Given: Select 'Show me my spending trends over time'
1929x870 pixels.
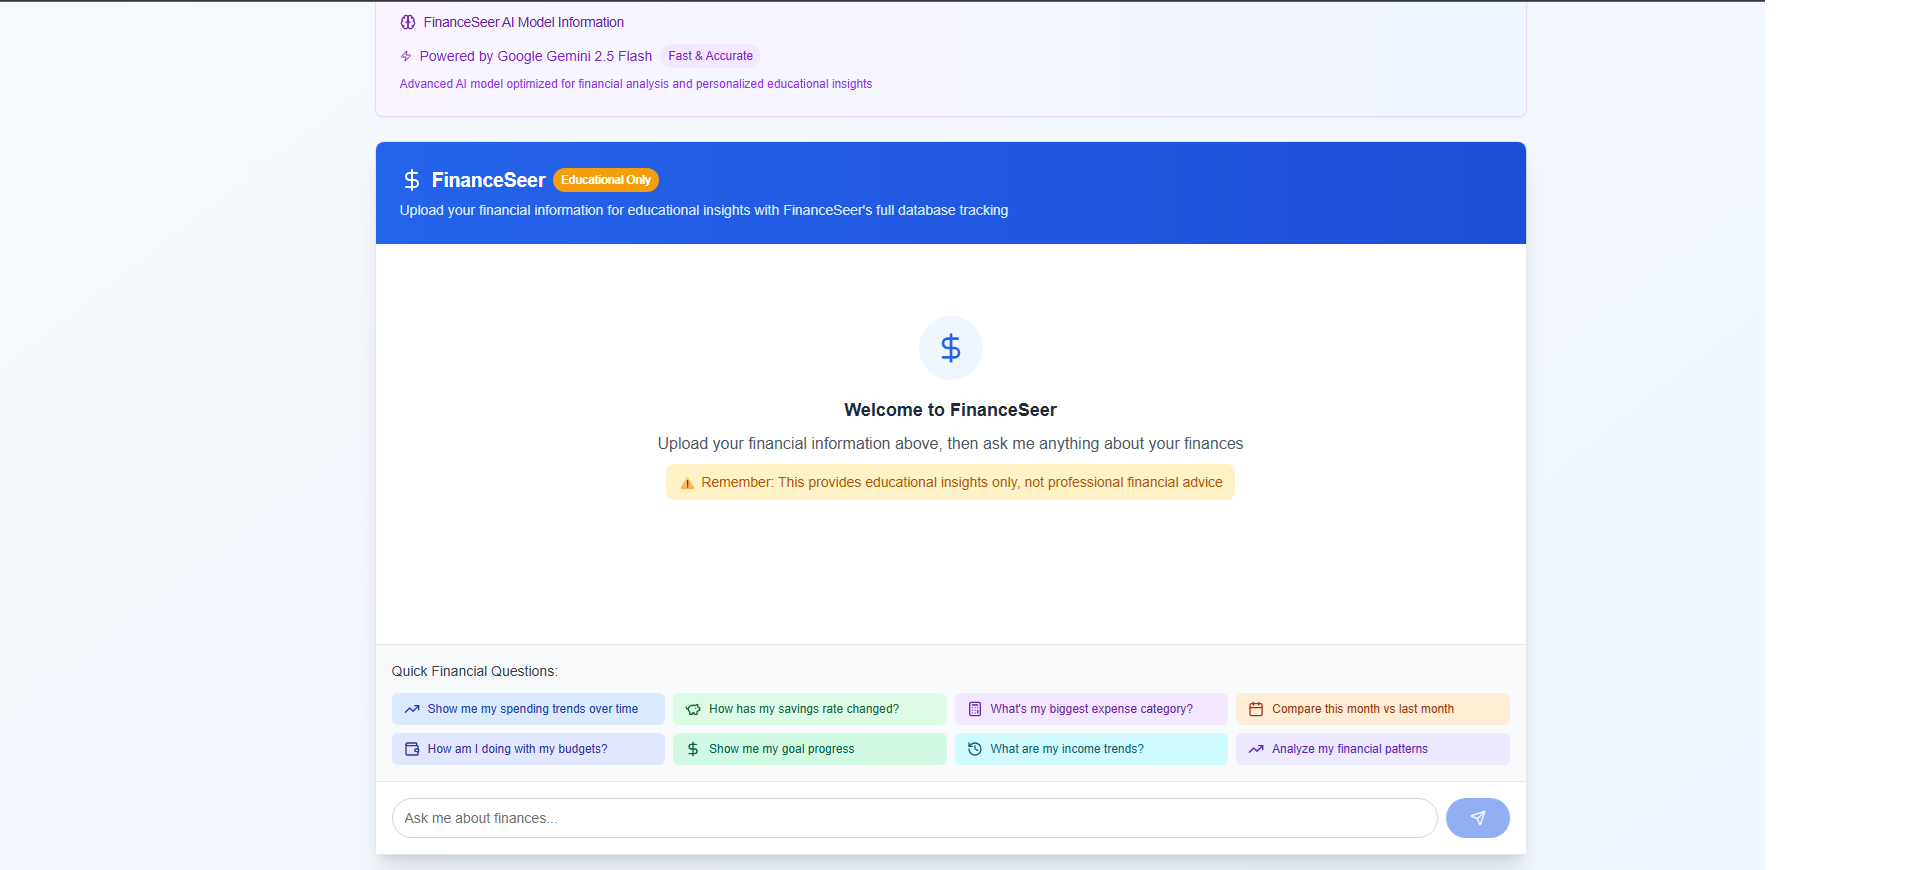Looking at the screenshot, I should 528,709.
